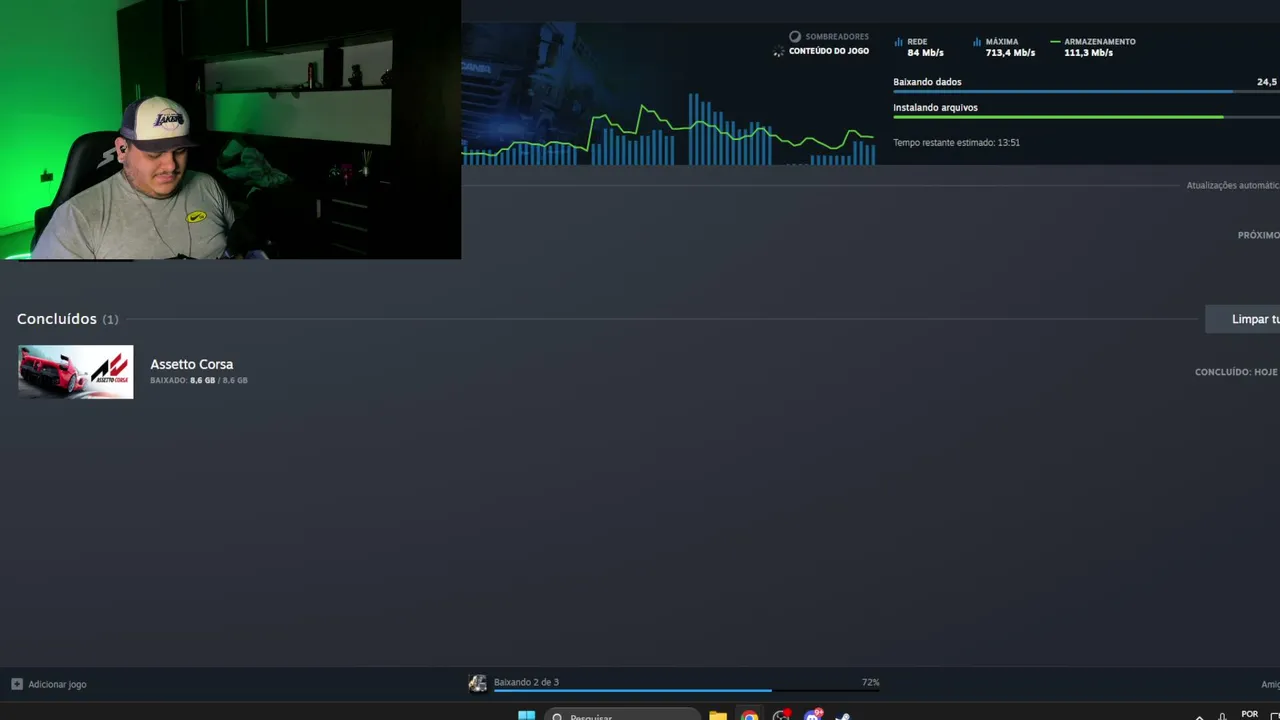Click the 84 Mb/s network speed value
This screenshot has height=720, width=1280.
tap(925, 53)
